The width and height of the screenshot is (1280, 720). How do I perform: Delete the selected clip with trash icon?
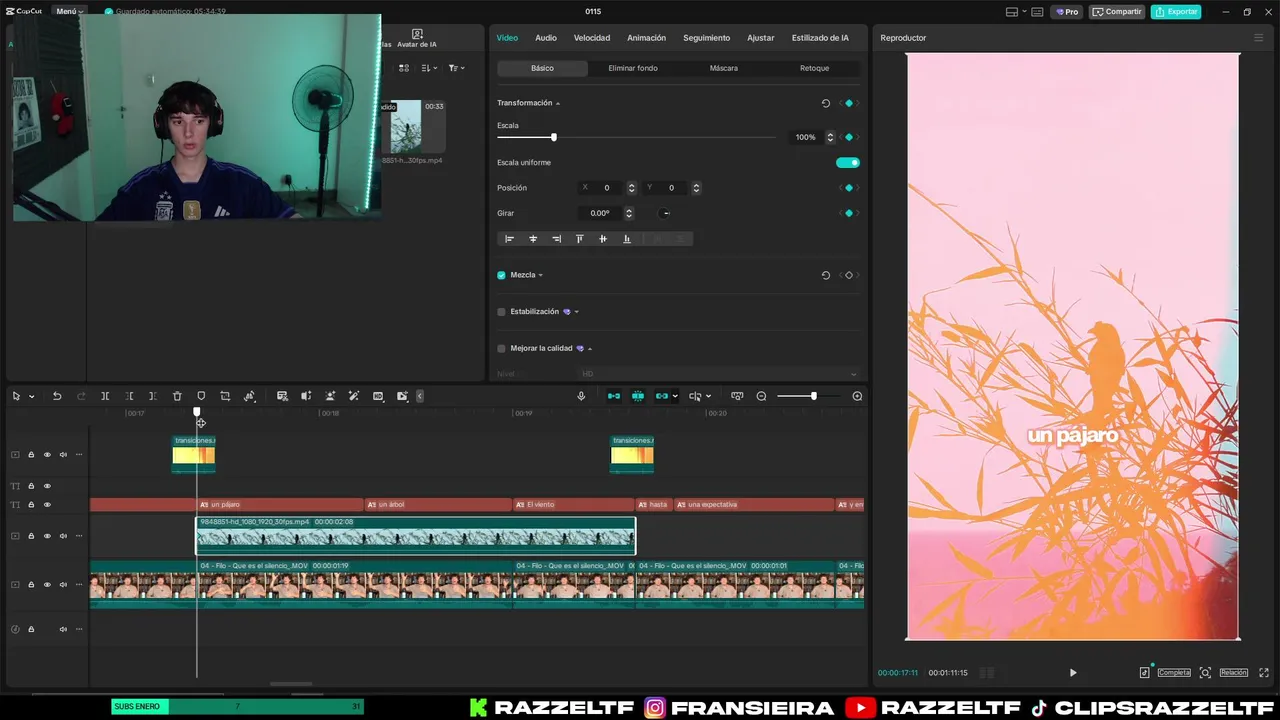[x=177, y=396]
